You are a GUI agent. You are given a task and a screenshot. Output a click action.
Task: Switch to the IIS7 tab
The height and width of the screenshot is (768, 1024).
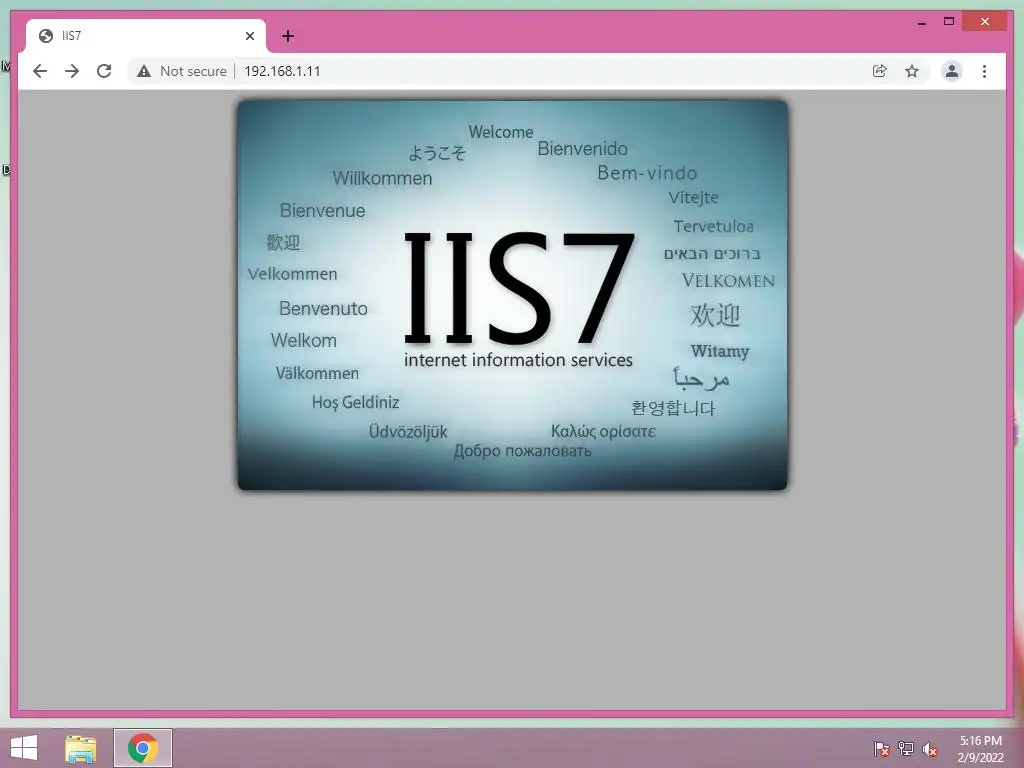pyautogui.click(x=146, y=36)
